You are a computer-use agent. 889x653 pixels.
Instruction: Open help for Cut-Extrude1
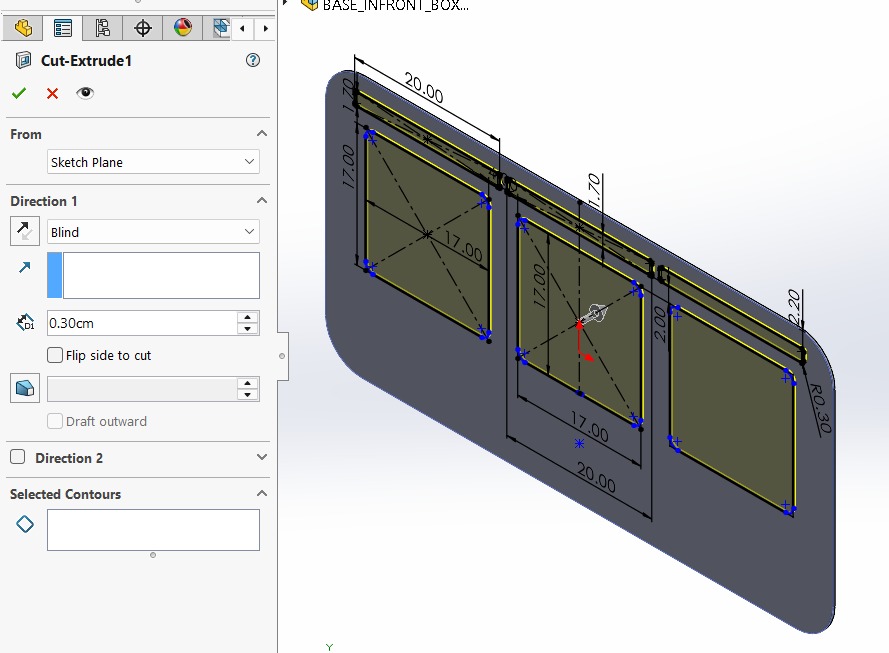tap(253, 60)
